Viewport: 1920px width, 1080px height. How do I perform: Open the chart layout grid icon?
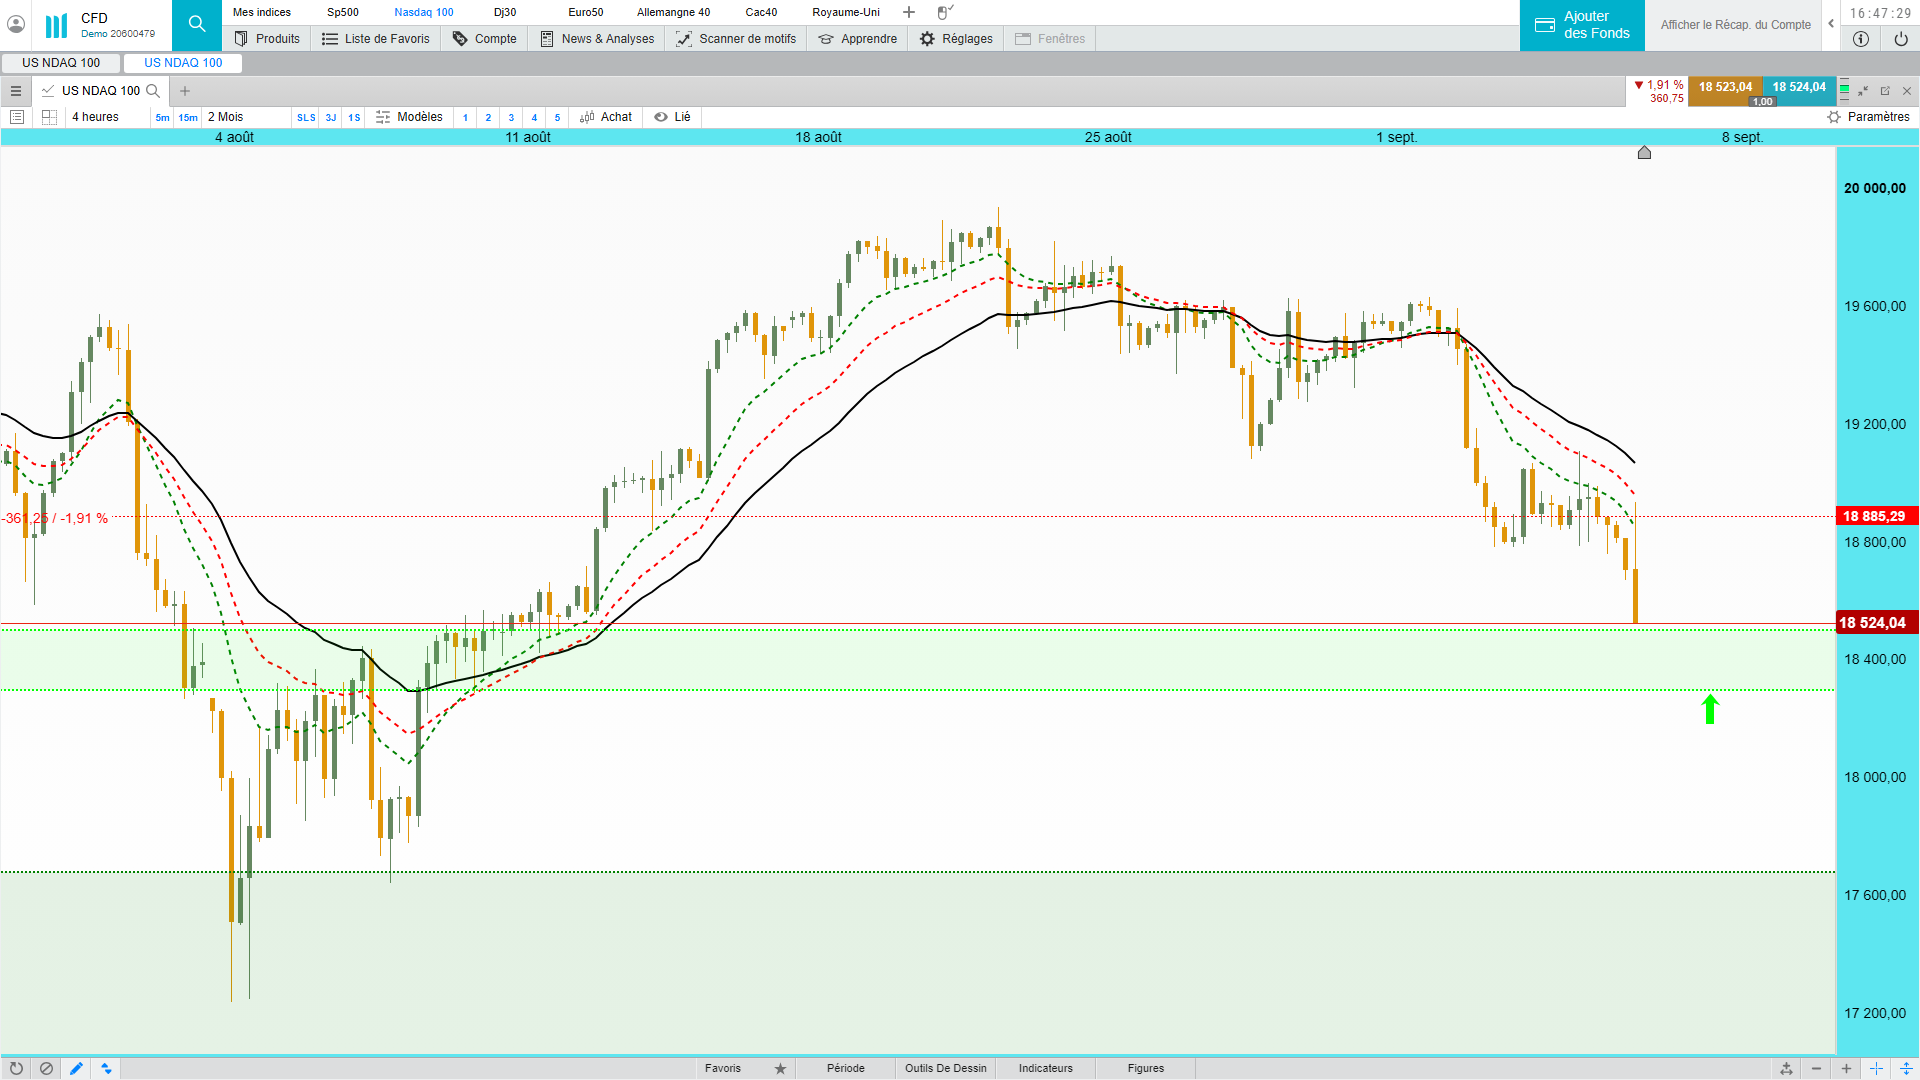pyautogui.click(x=49, y=117)
